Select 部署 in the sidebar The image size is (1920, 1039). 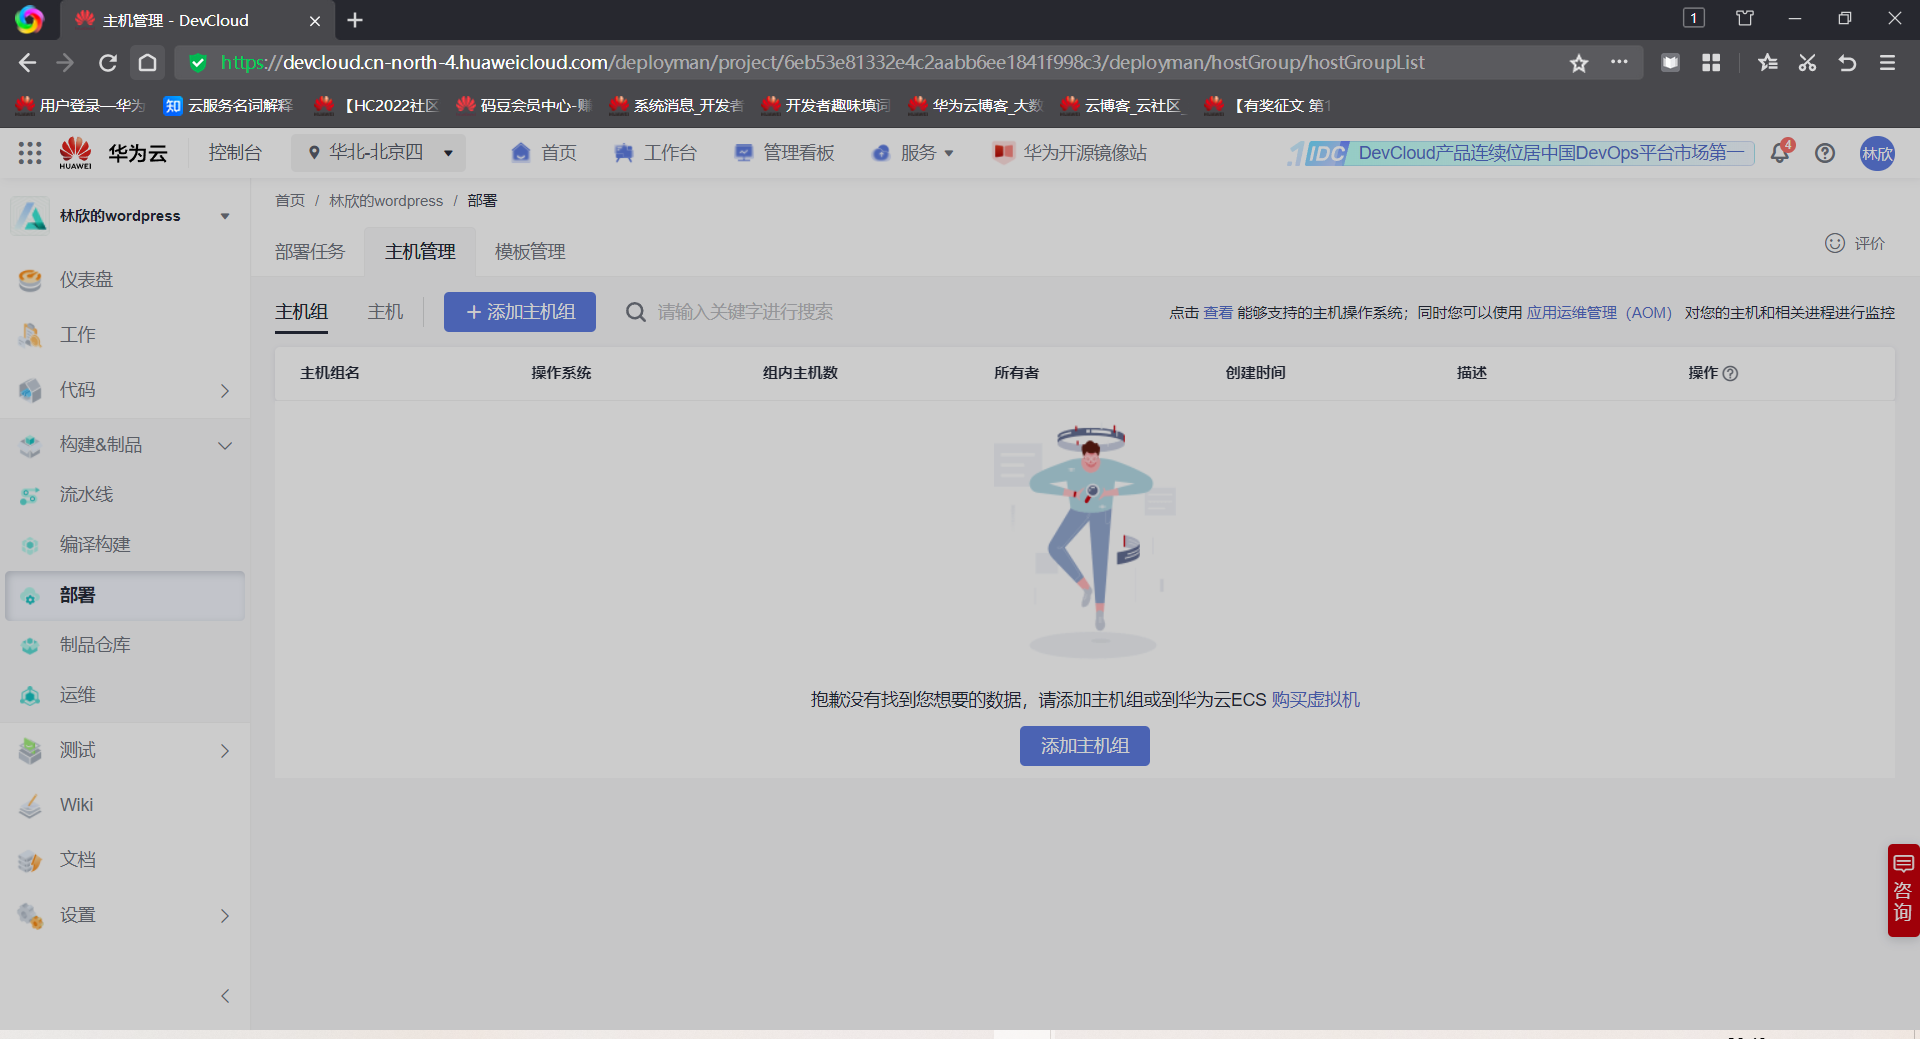(x=125, y=596)
